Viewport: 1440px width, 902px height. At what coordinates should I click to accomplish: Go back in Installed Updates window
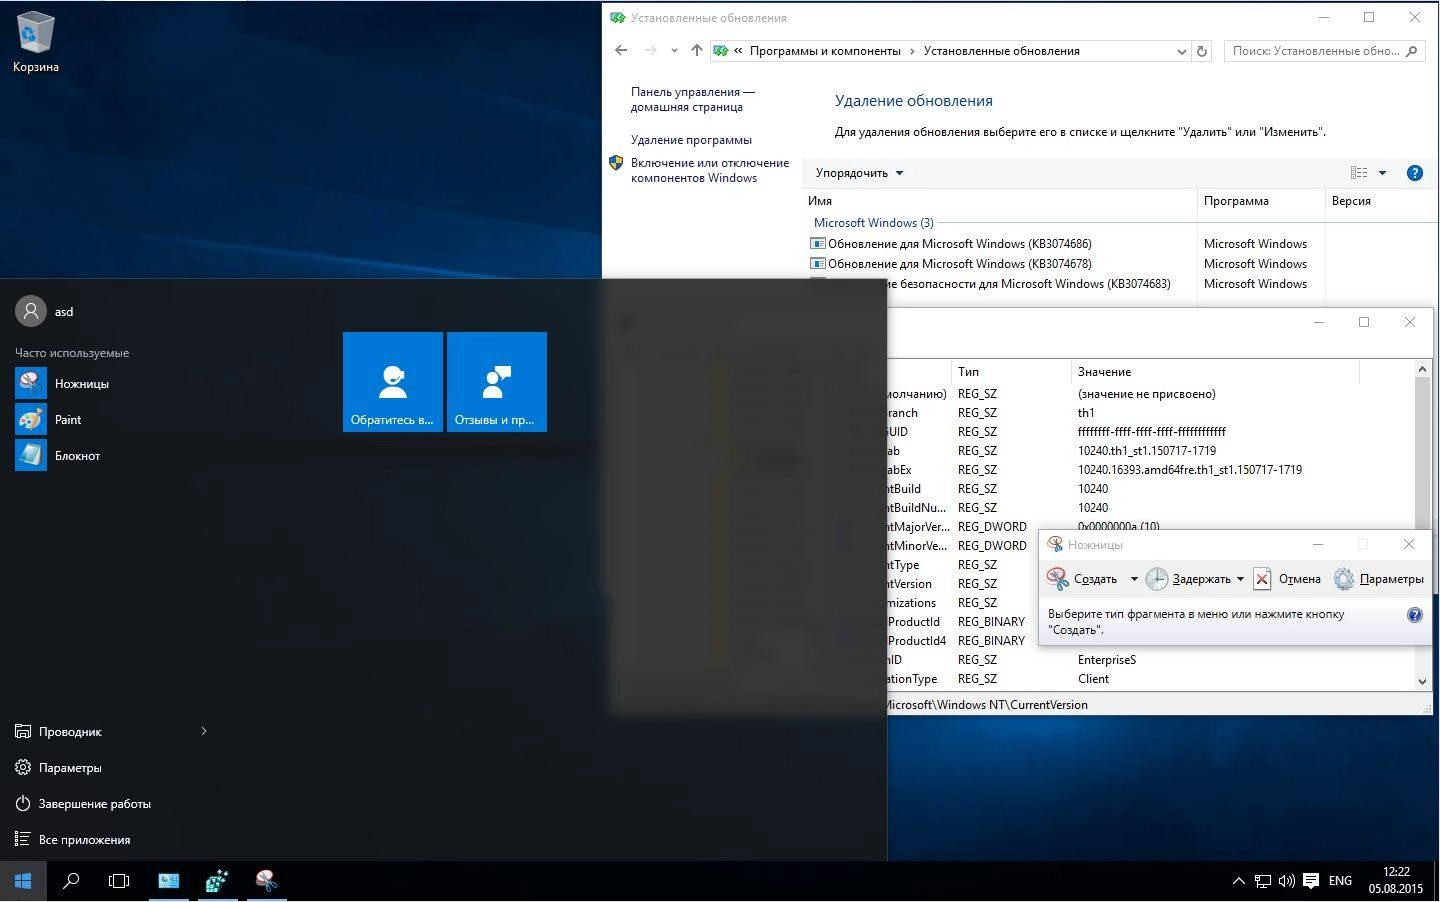(621, 50)
